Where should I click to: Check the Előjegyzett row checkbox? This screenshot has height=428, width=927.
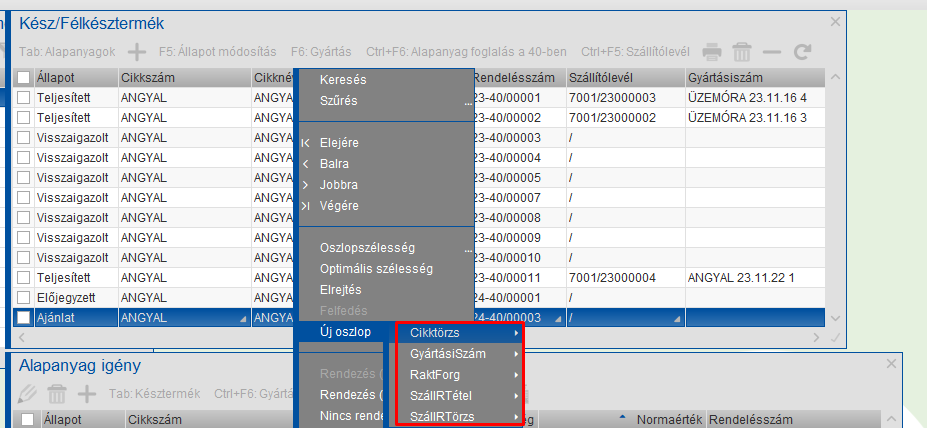tap(23, 297)
